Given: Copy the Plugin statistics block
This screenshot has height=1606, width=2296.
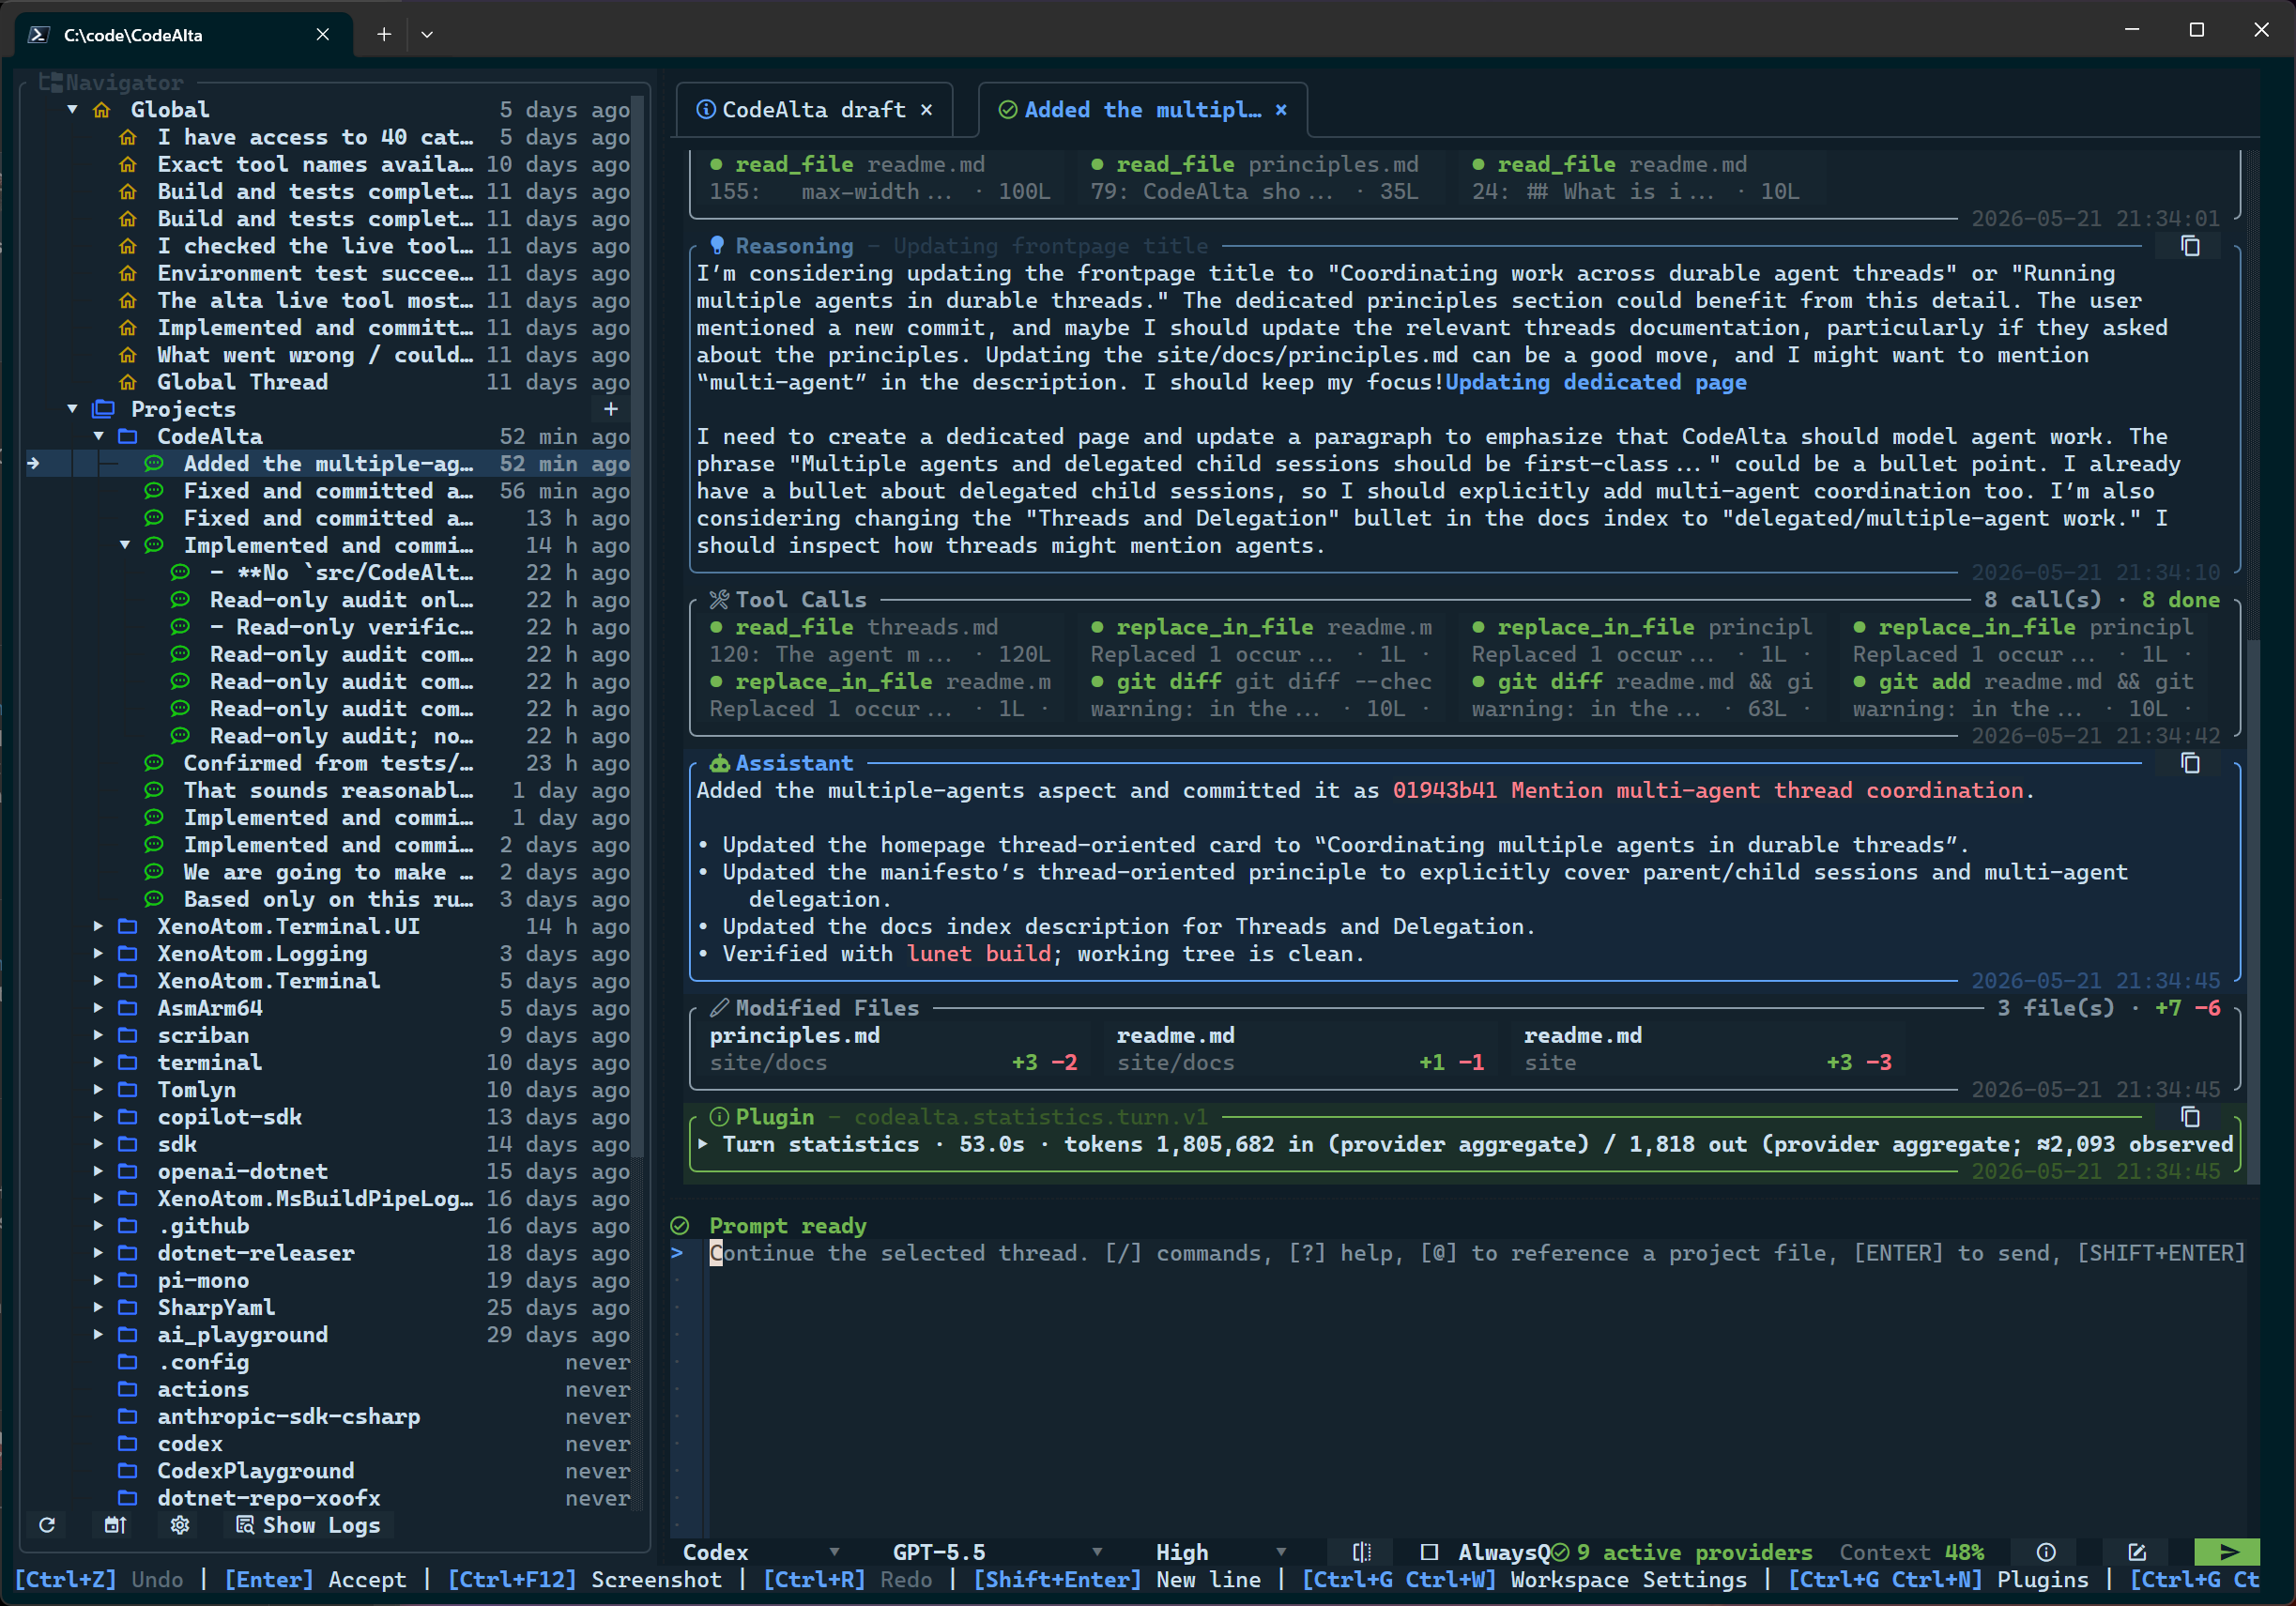Looking at the screenshot, I should click(2190, 1117).
